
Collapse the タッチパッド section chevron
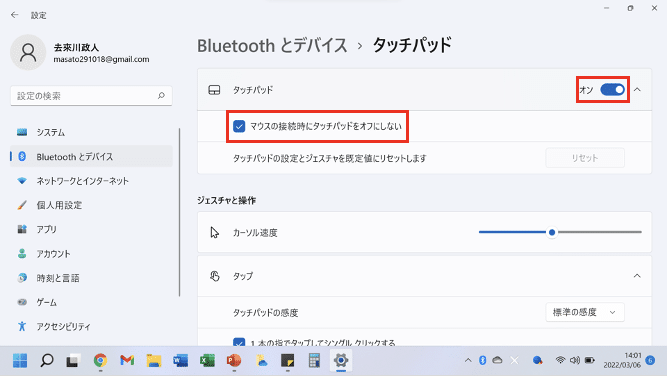637,90
